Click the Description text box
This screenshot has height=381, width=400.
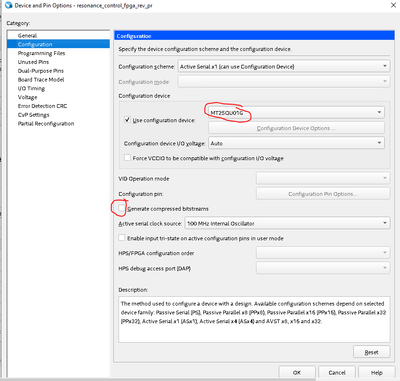tap(254, 319)
